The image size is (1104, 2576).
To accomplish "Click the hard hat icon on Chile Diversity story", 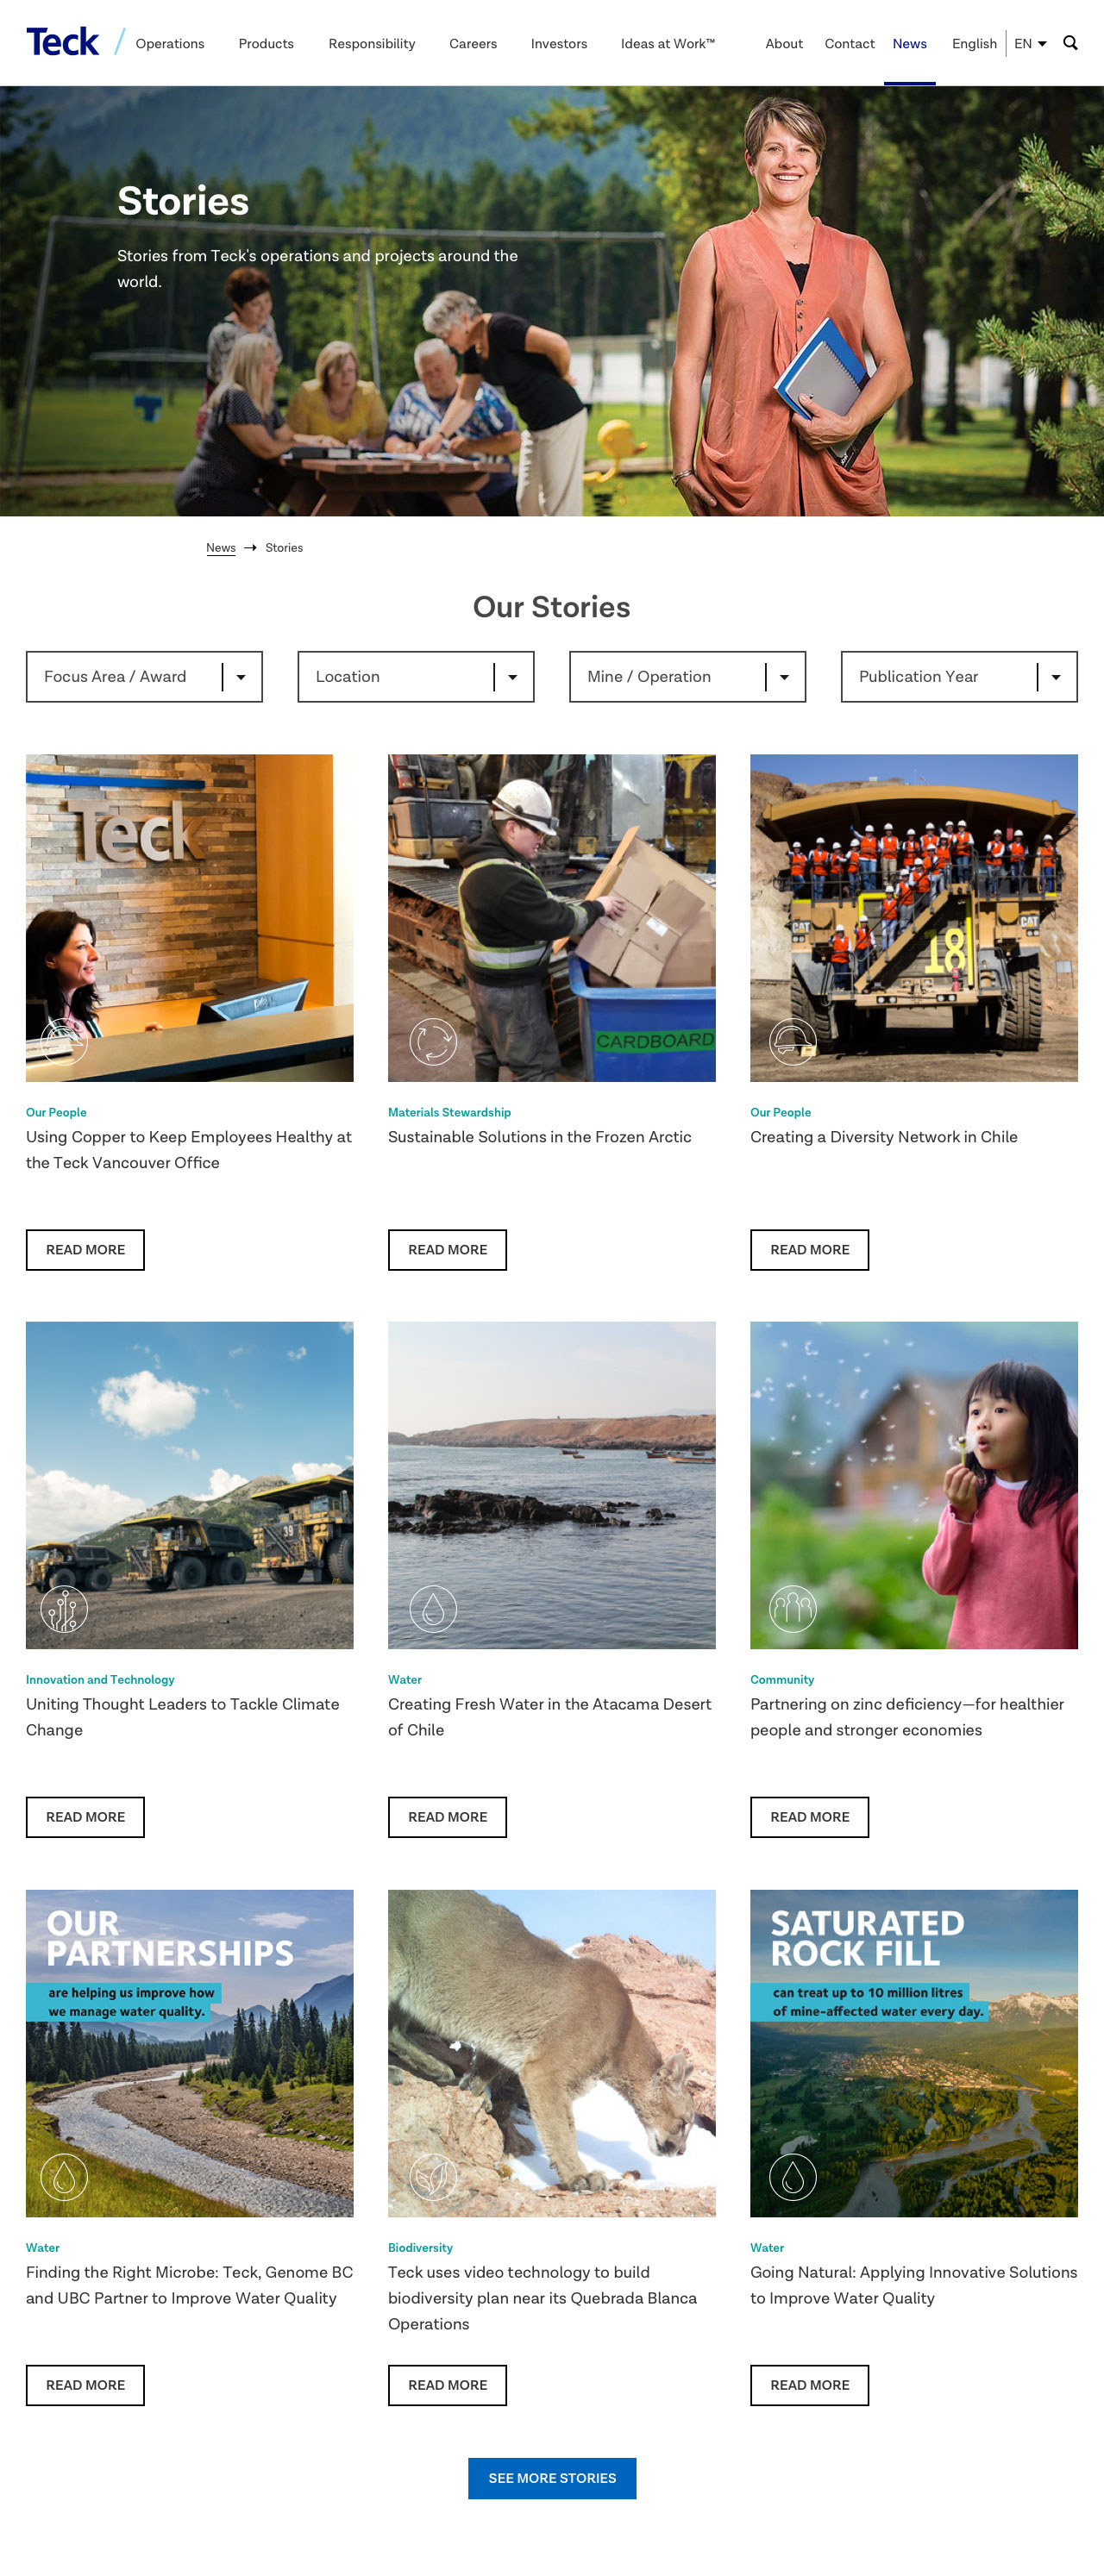I will pos(793,1042).
